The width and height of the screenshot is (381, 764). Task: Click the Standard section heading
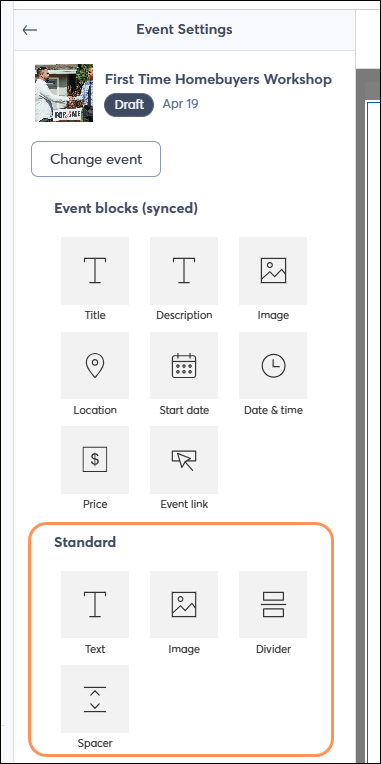[85, 542]
